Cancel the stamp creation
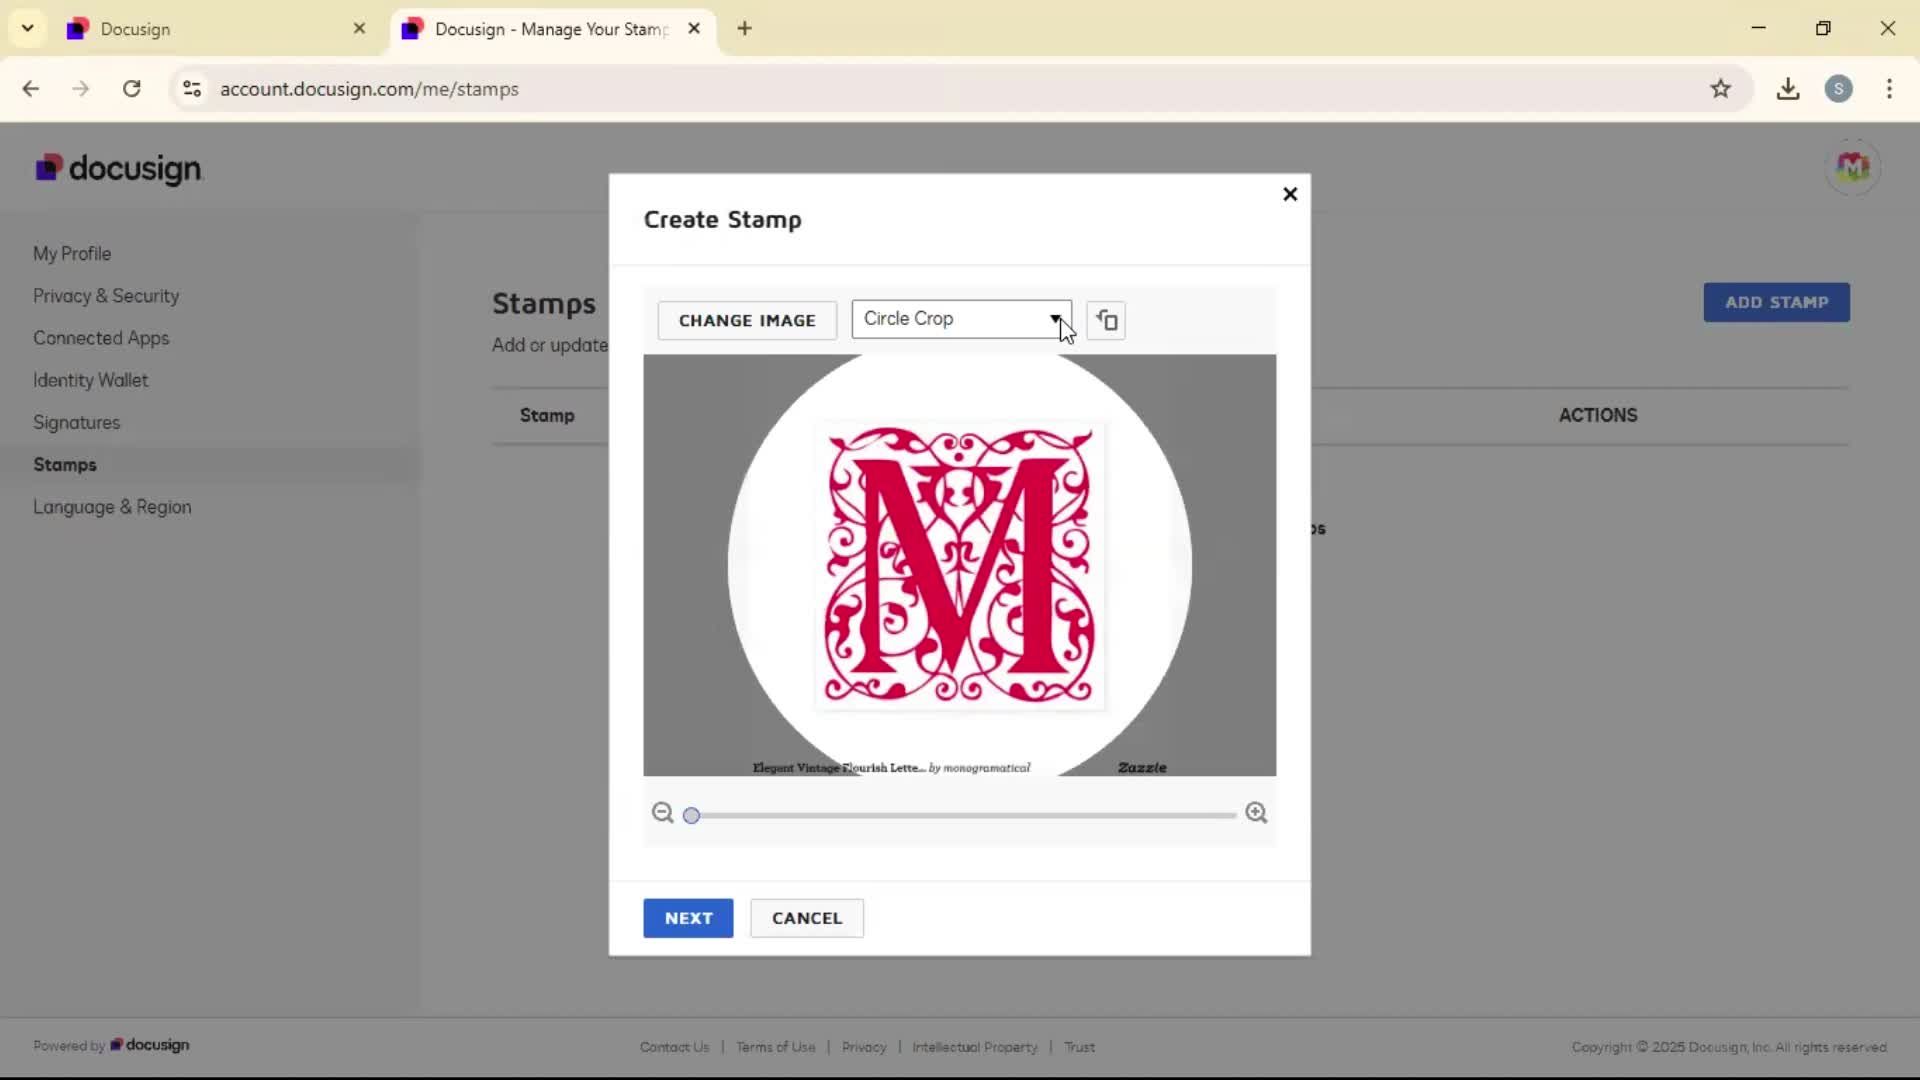Image resolution: width=1920 pixels, height=1080 pixels. click(x=807, y=918)
